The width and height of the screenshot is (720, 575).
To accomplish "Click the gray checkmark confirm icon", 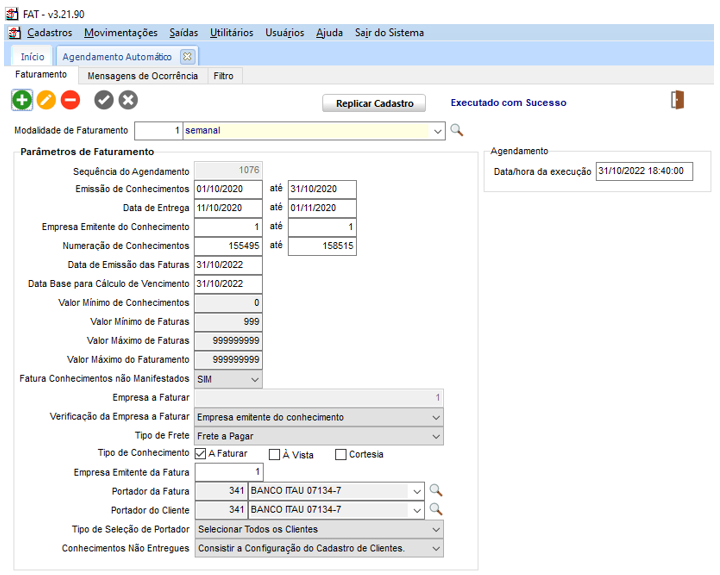I will coord(104,99).
